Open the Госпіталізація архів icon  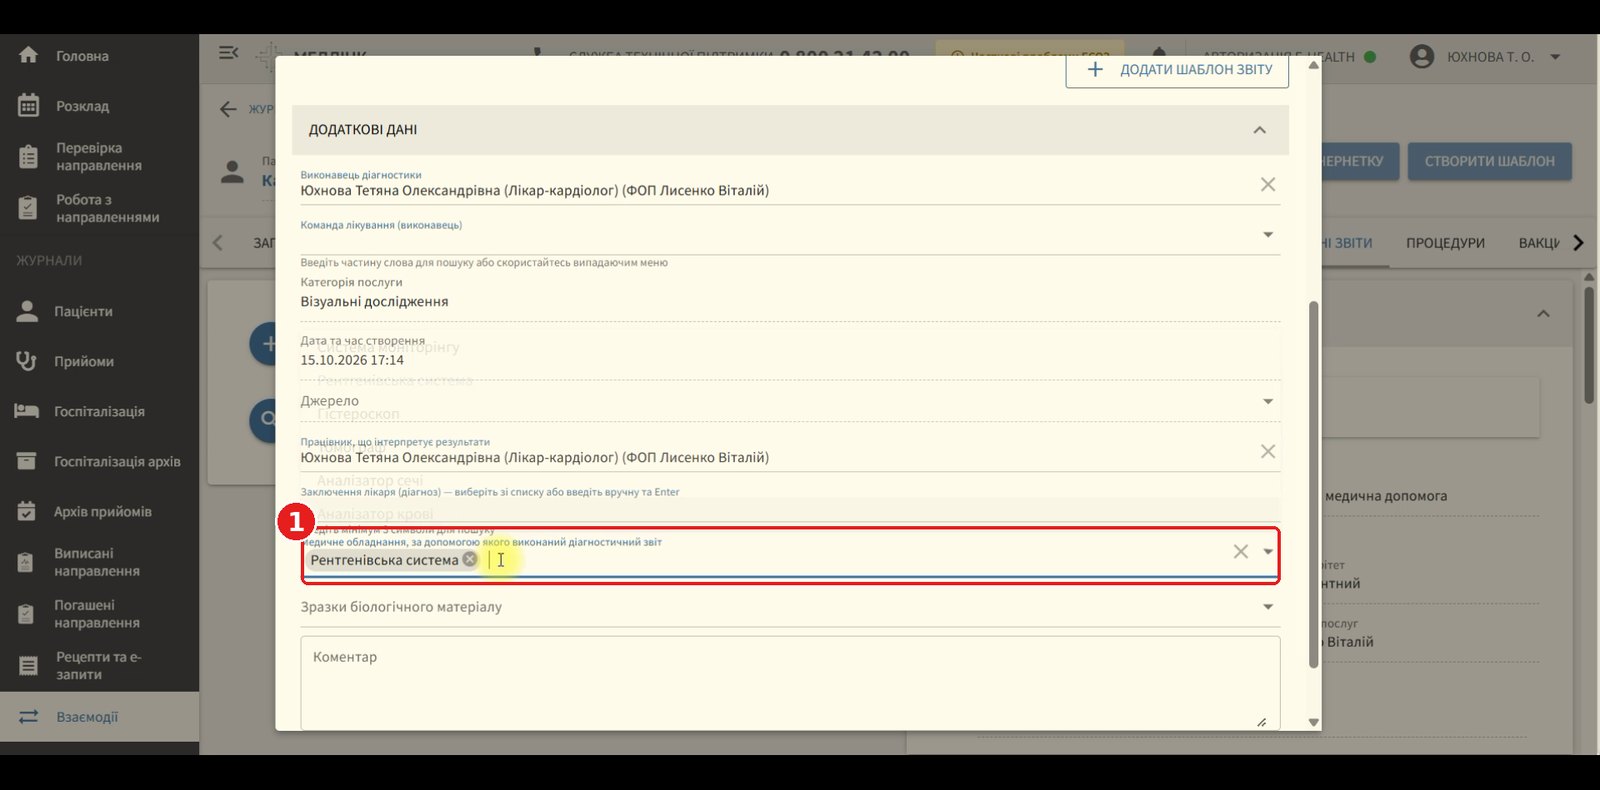[x=27, y=461]
